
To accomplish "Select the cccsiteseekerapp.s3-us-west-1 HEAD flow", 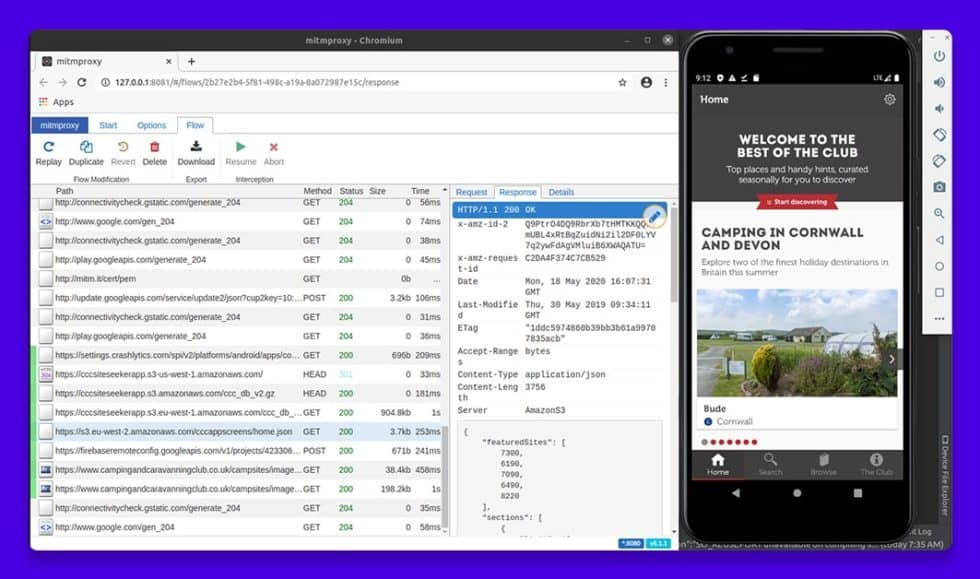I will pyautogui.click(x=239, y=375).
